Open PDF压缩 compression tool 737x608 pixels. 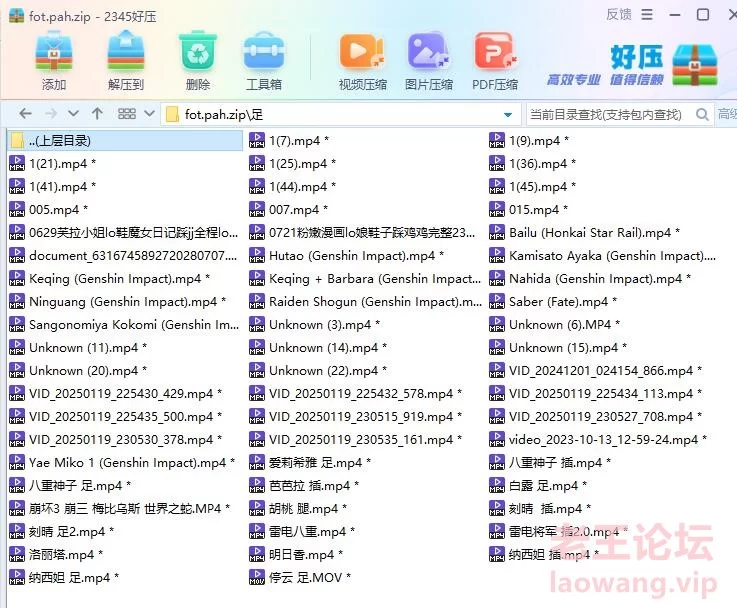[495, 52]
